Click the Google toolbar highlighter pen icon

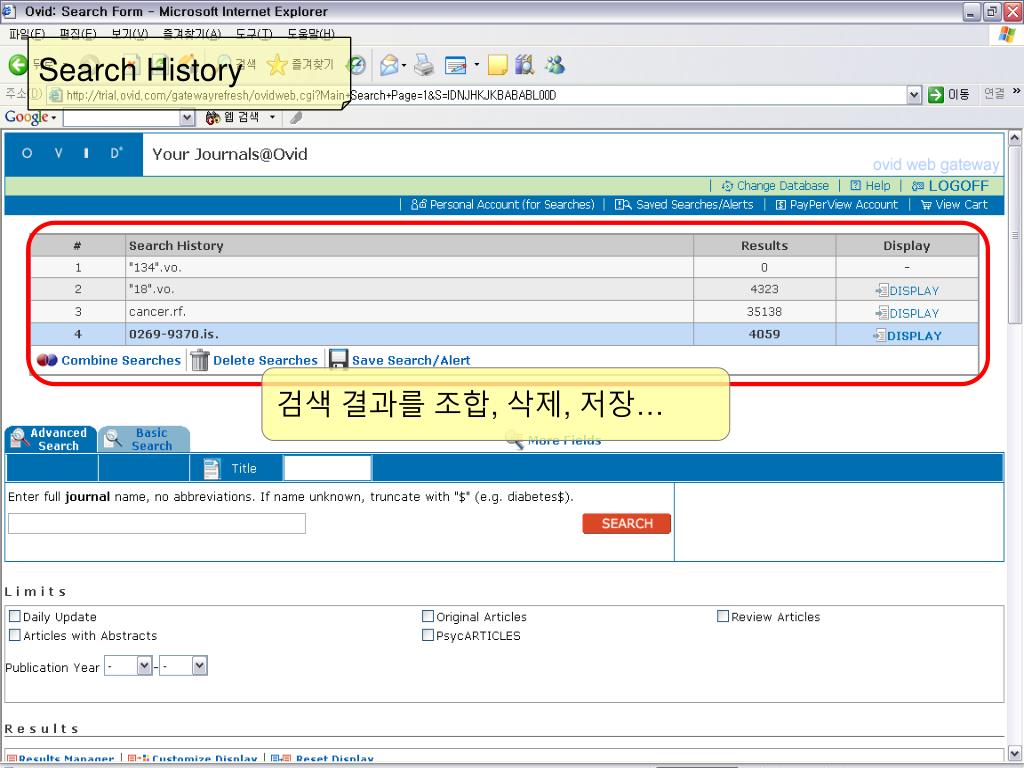point(296,118)
